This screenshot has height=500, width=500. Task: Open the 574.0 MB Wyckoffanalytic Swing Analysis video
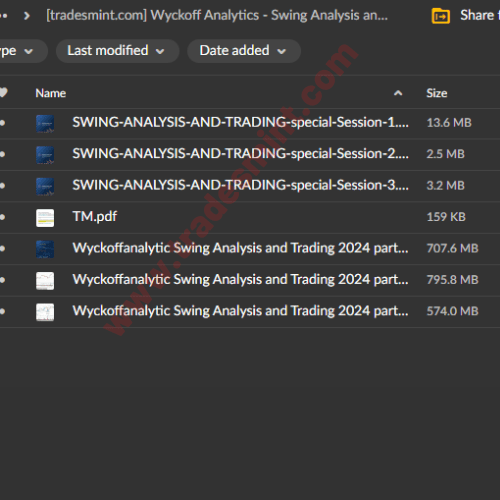click(240, 311)
